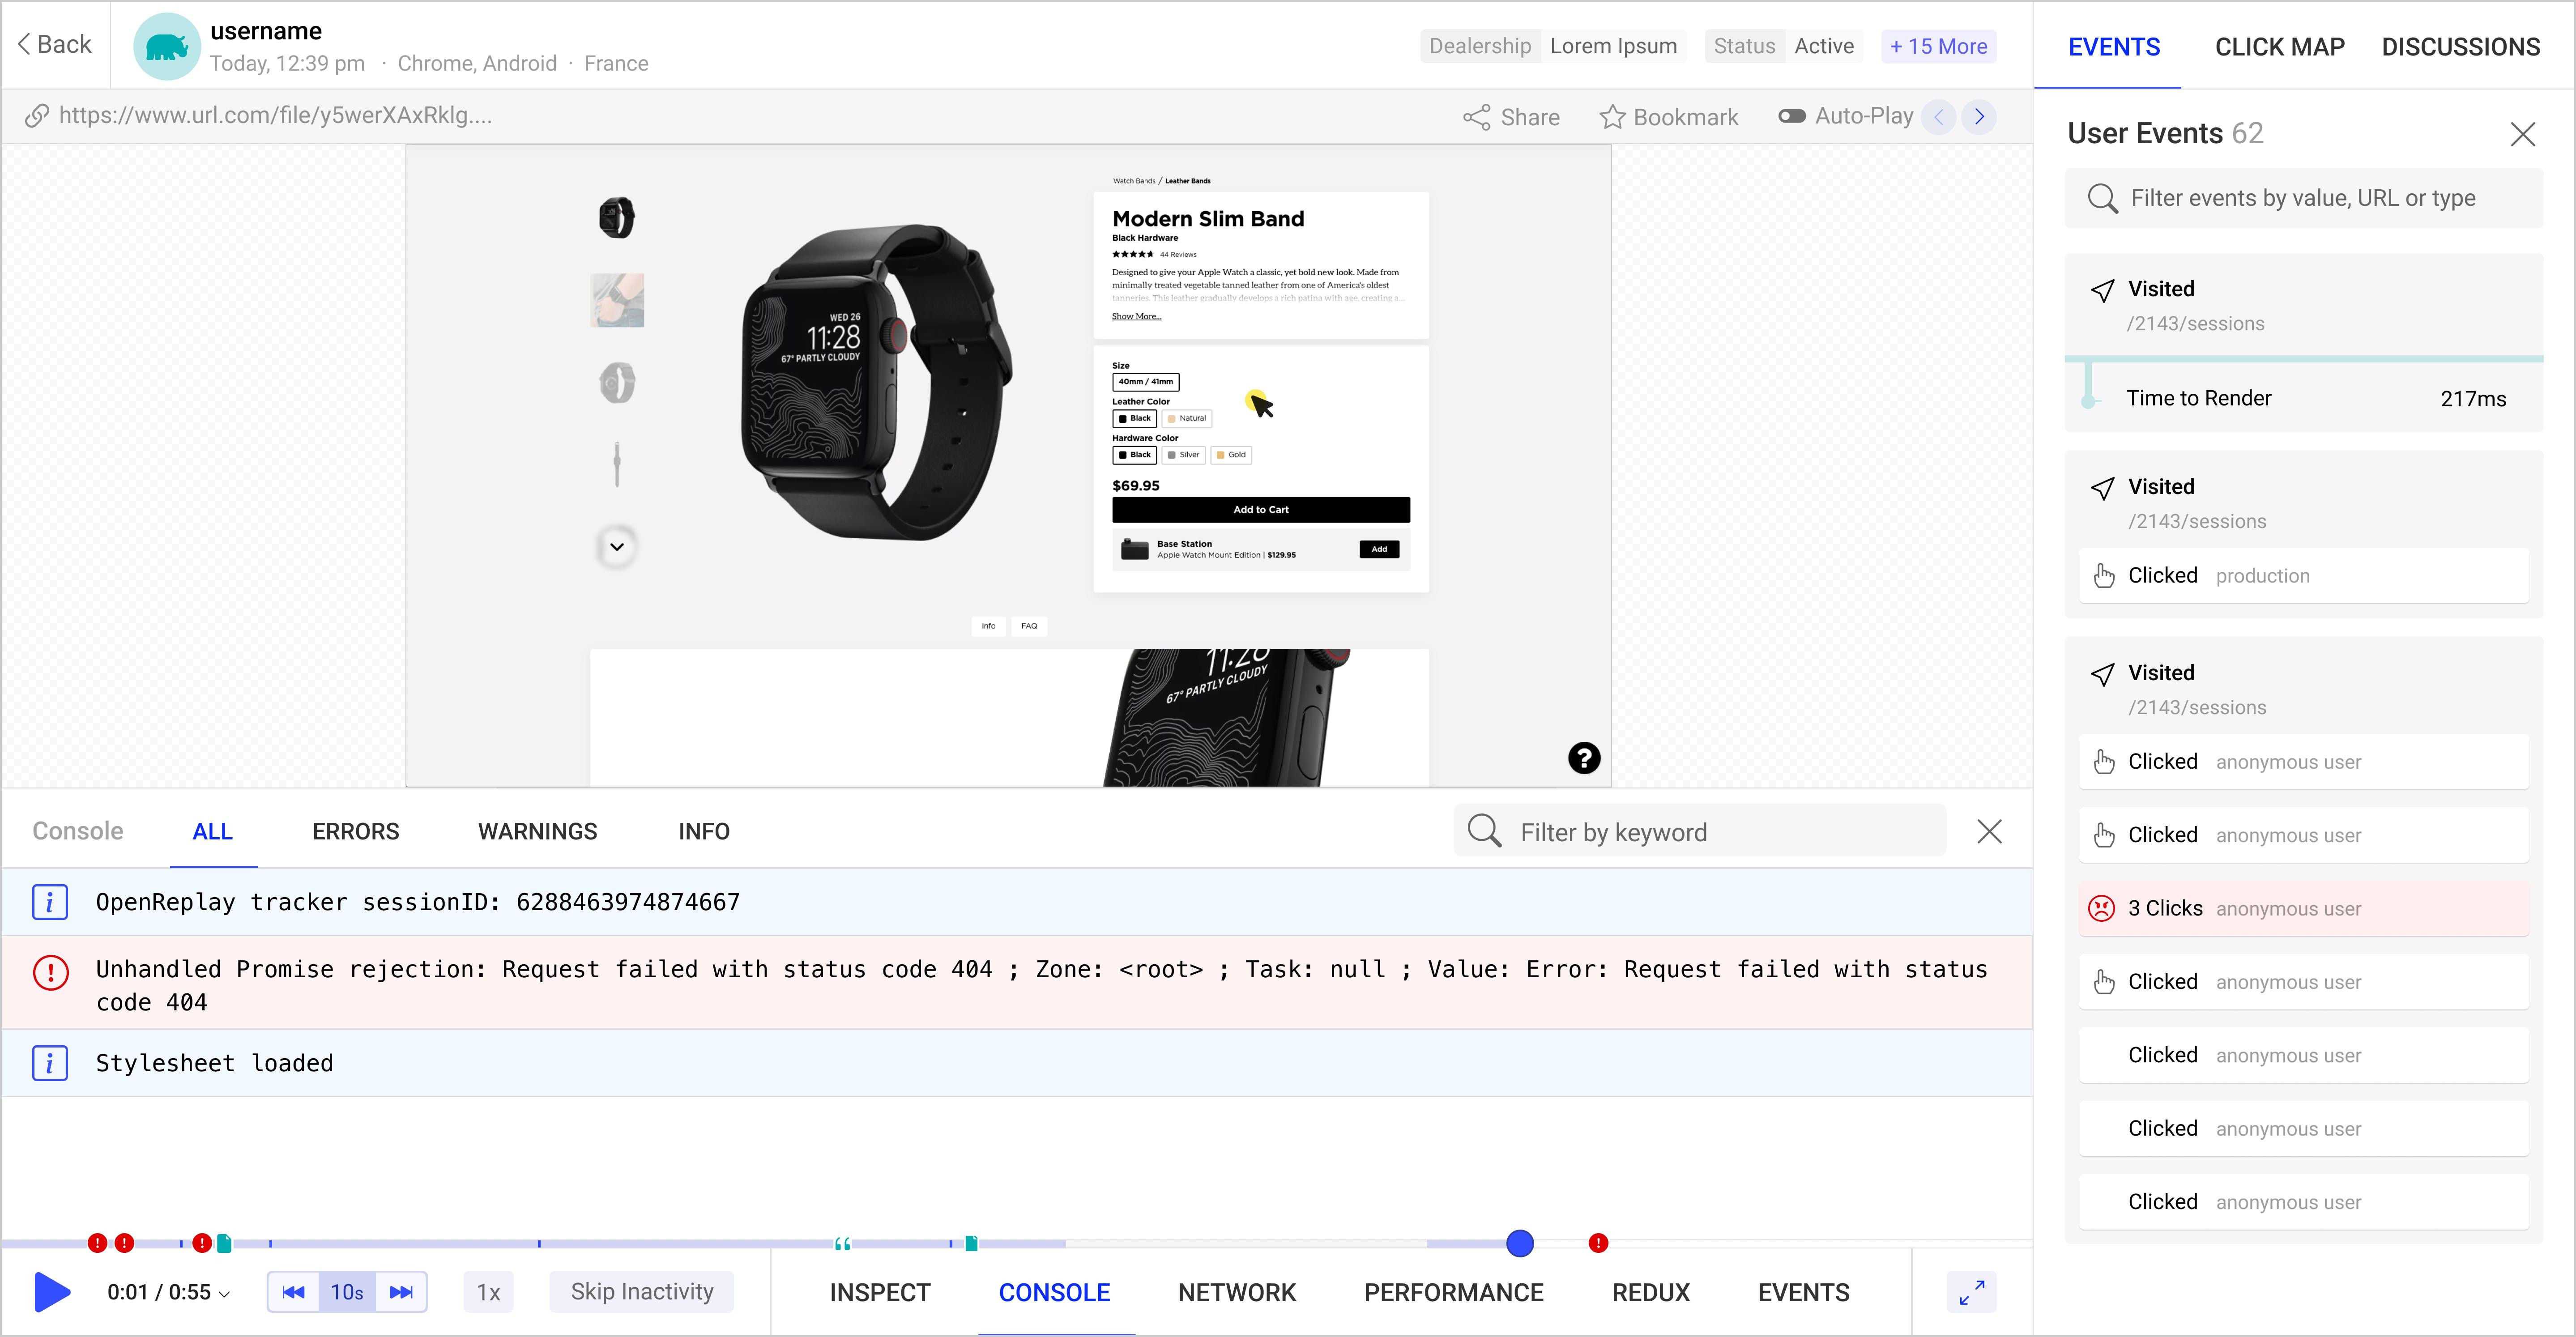Click the Share icon
The image size is (2576, 1337).
pyautogui.click(x=1477, y=117)
